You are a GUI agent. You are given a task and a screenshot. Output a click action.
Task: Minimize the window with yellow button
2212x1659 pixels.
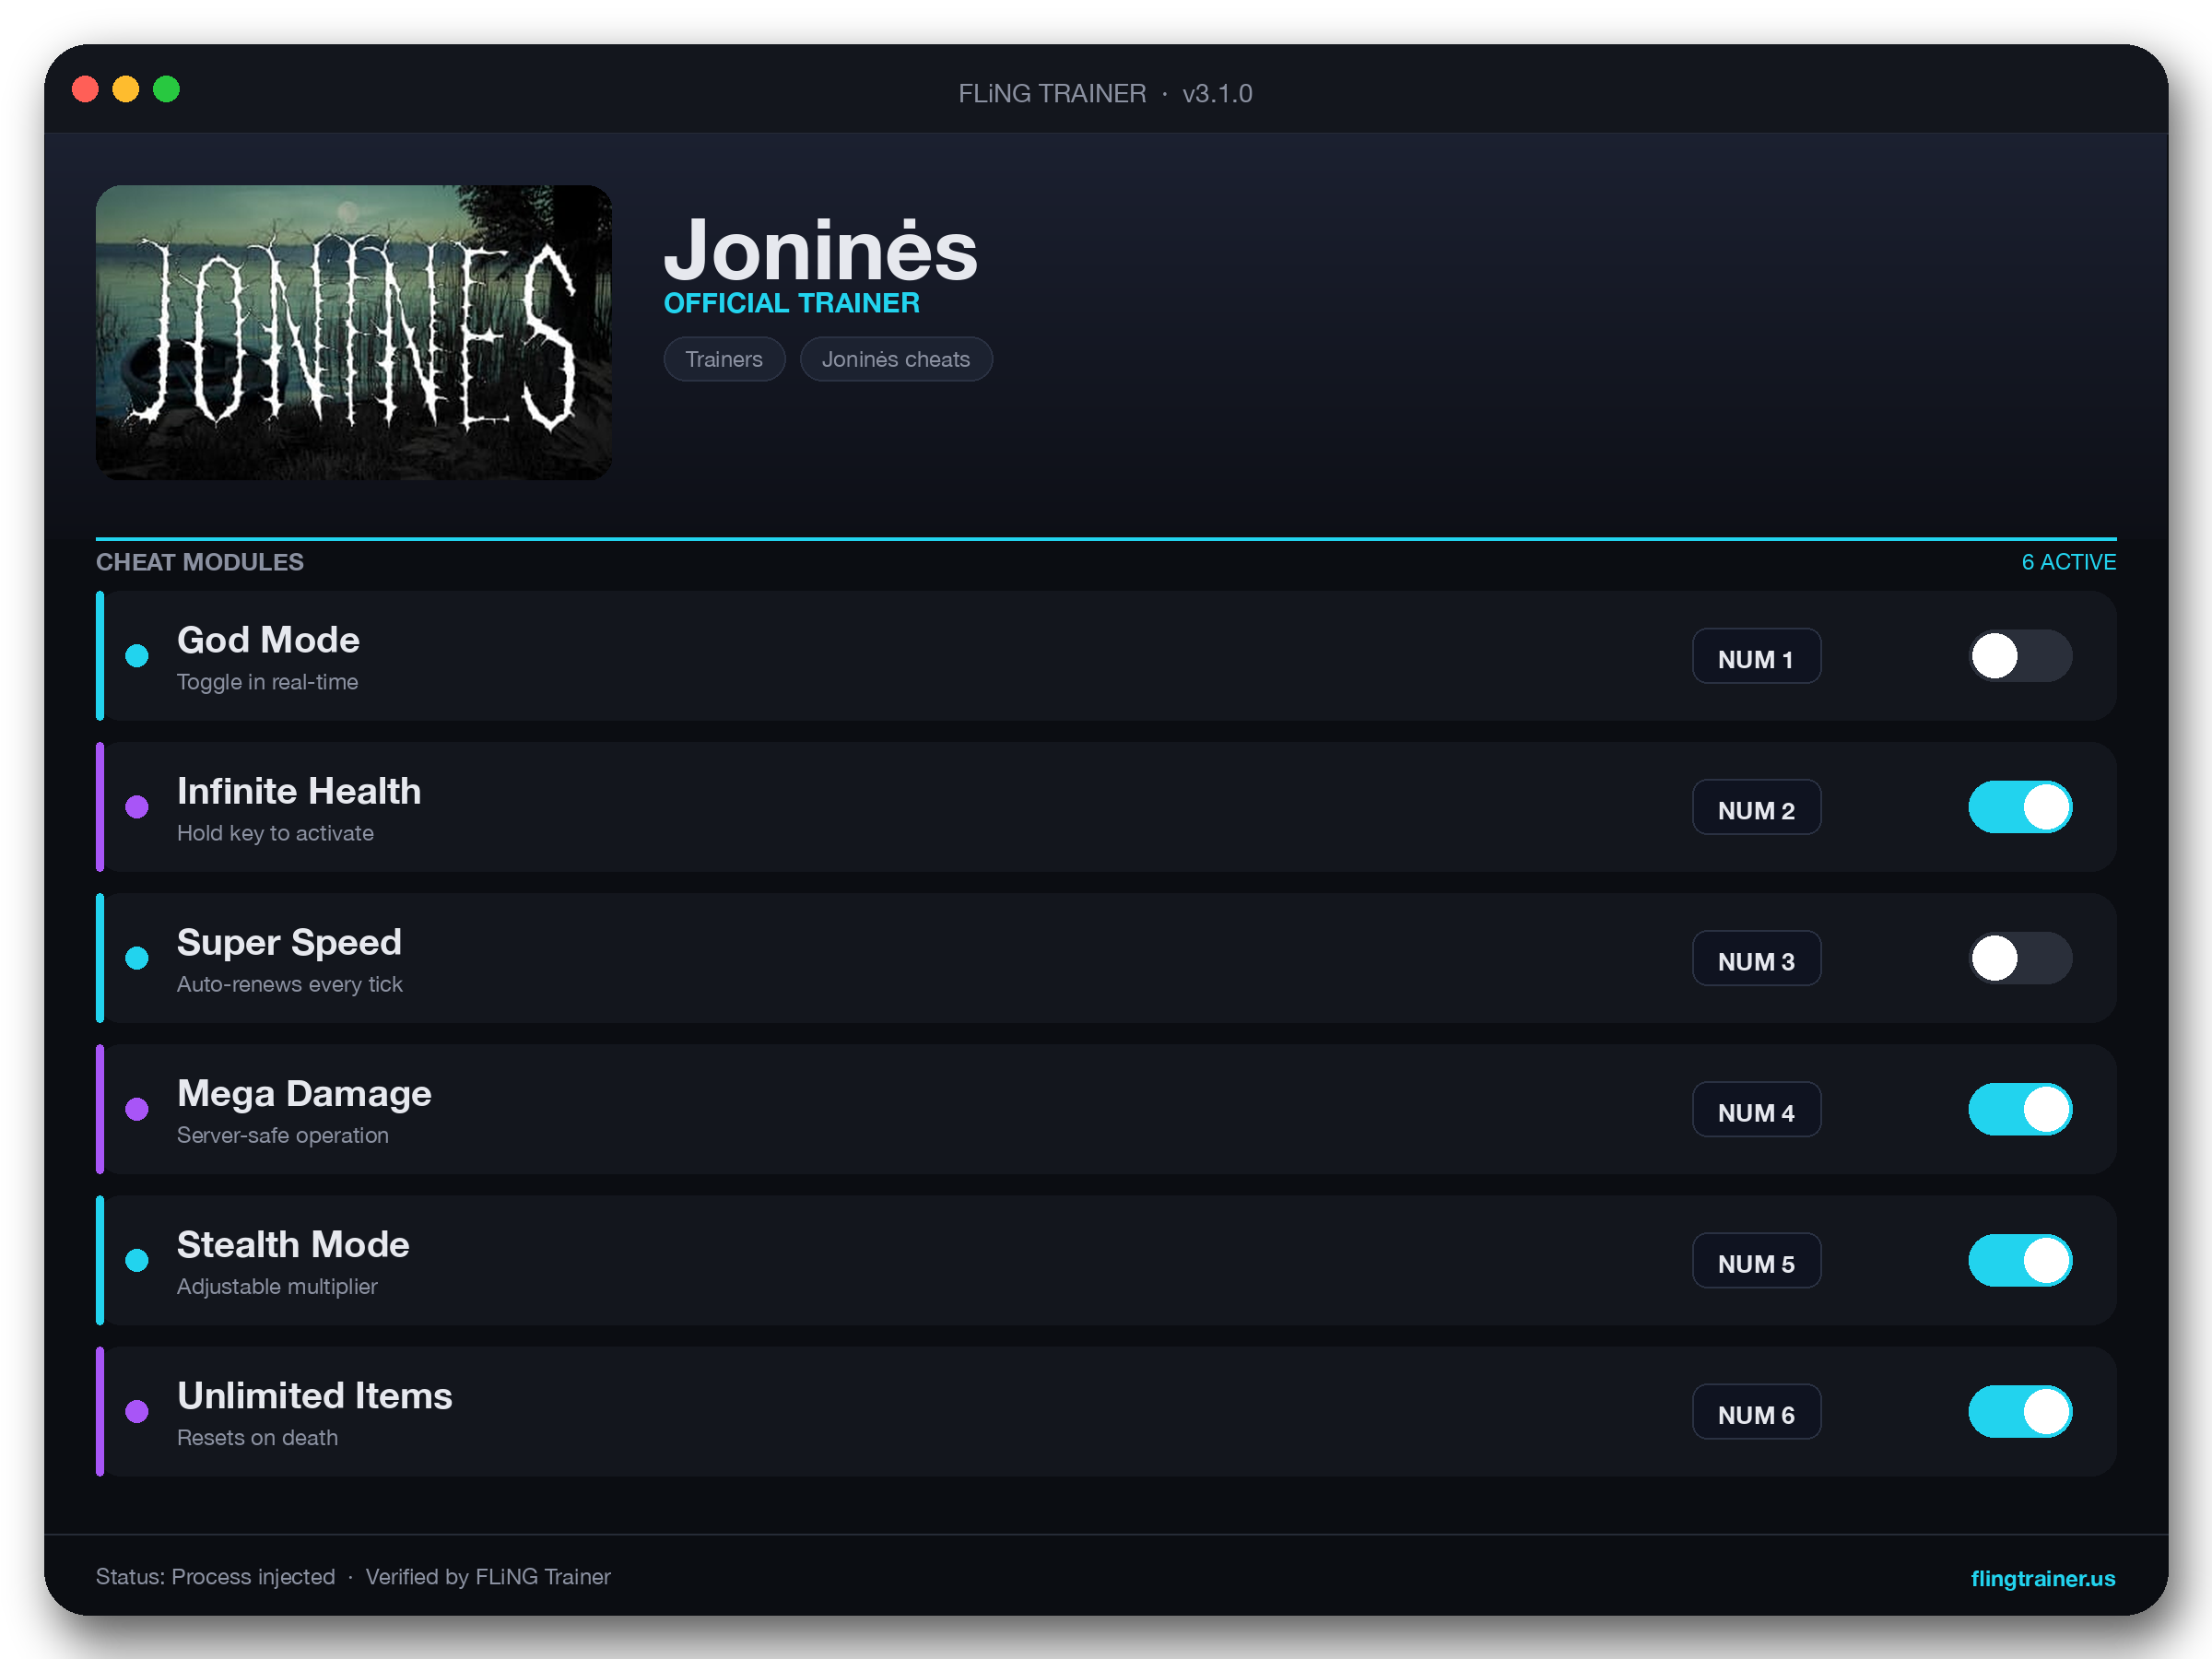coord(126,89)
